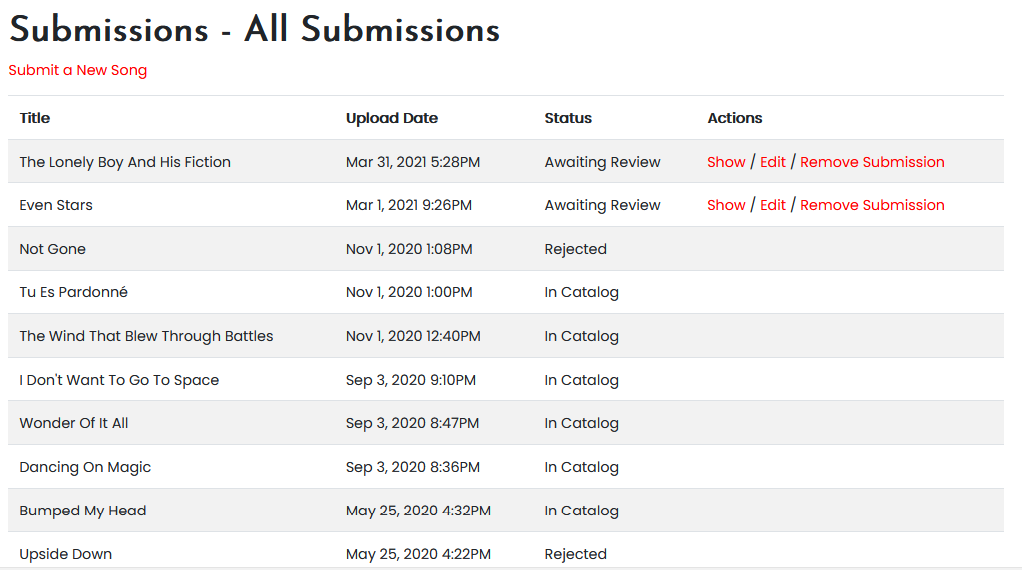Click the Actions column header
The width and height of the screenshot is (1022, 570).
point(735,118)
